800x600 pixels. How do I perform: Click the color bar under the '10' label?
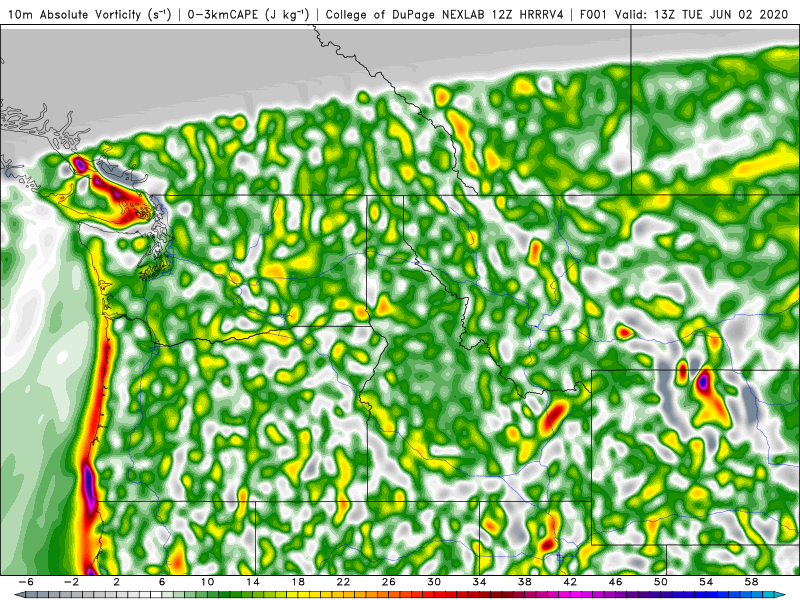(207, 595)
